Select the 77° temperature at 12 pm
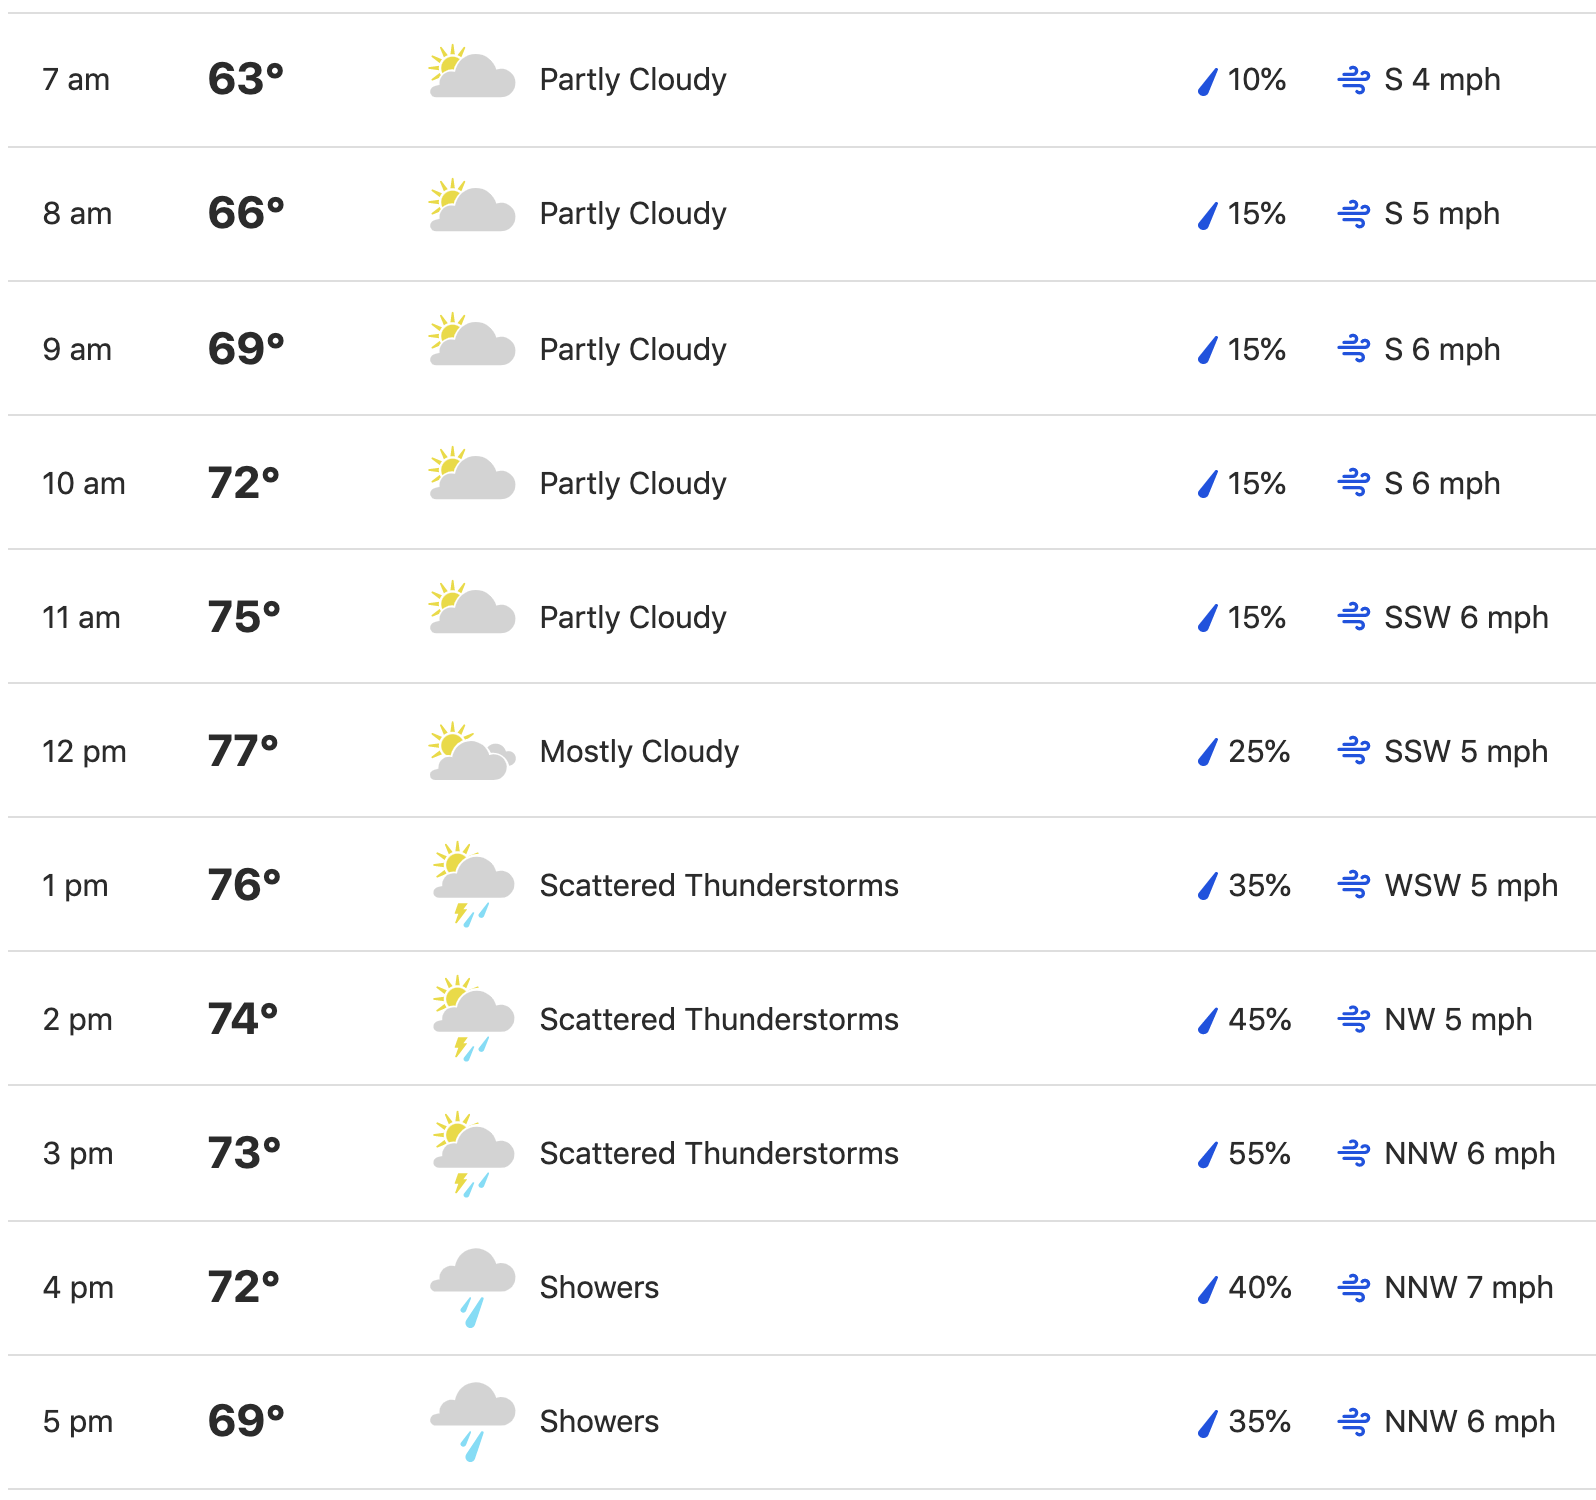Screen dimensions: 1596x1500 pos(243,751)
